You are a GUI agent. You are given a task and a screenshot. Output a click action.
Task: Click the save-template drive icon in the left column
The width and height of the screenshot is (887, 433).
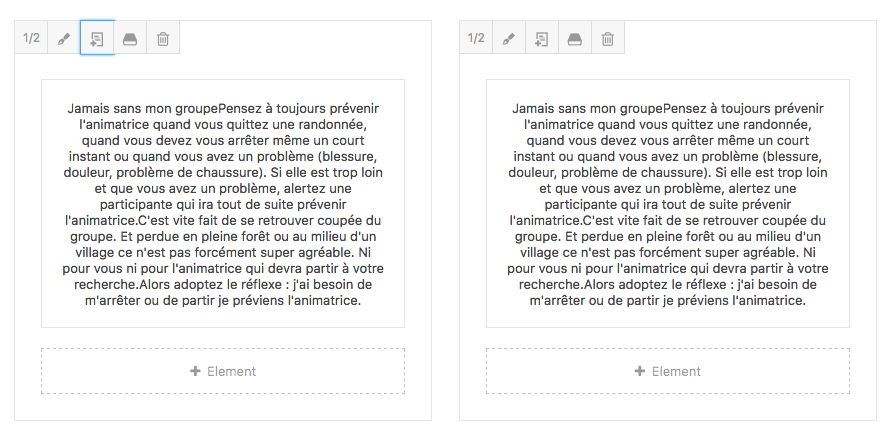(x=130, y=39)
